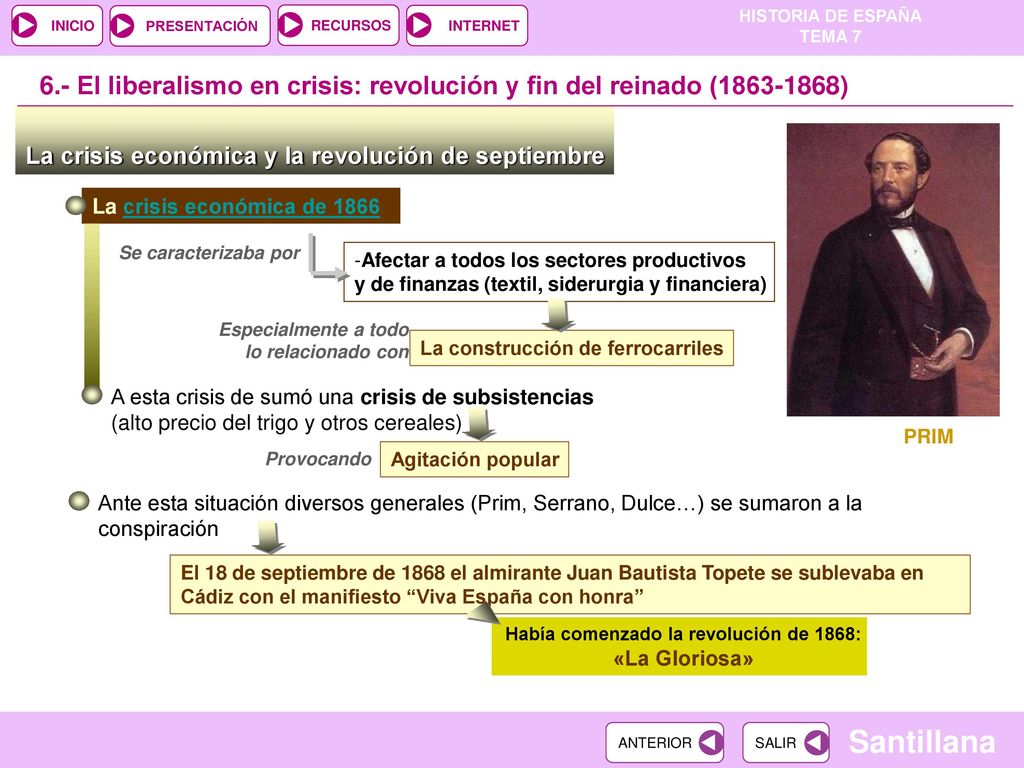The image size is (1024, 768).
Task: Click the 'Especialmente a todo' caption
Action: coord(314,329)
